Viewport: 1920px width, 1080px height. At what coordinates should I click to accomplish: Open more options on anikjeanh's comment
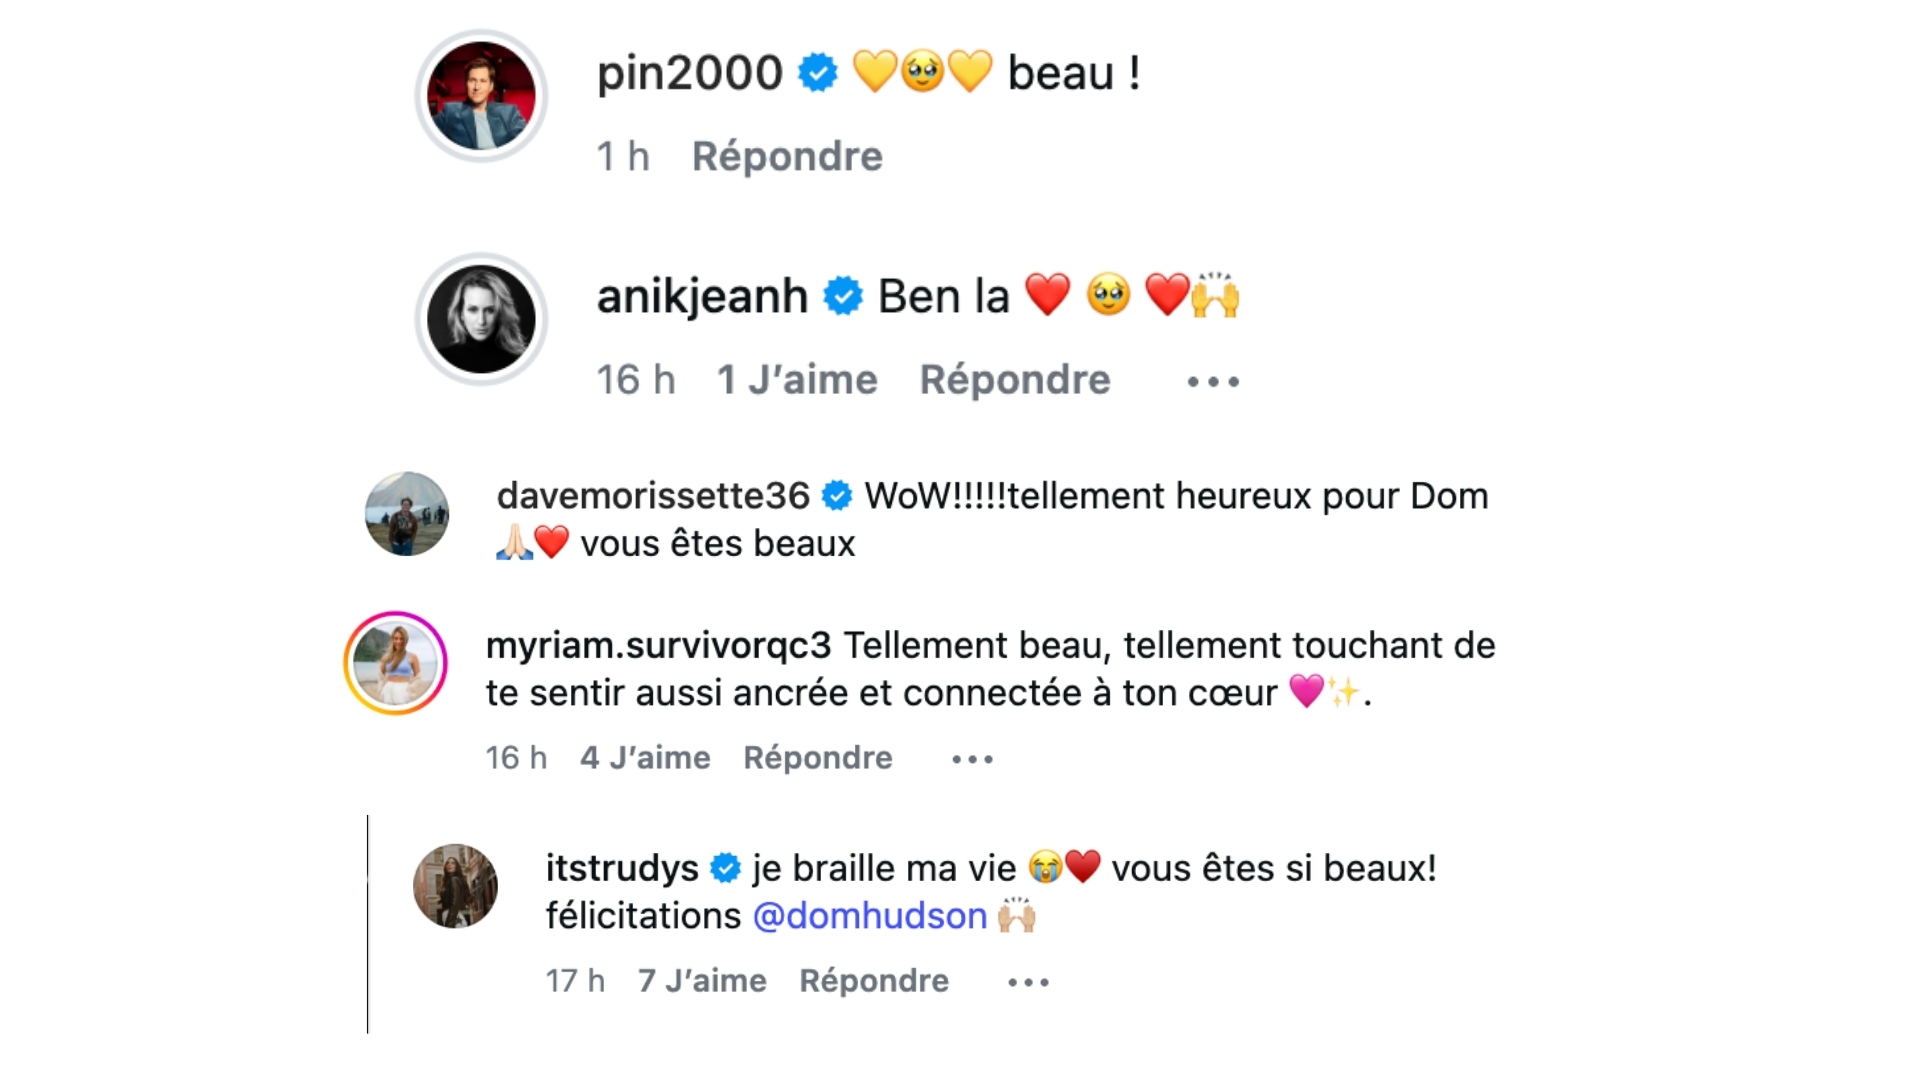pos(1213,382)
